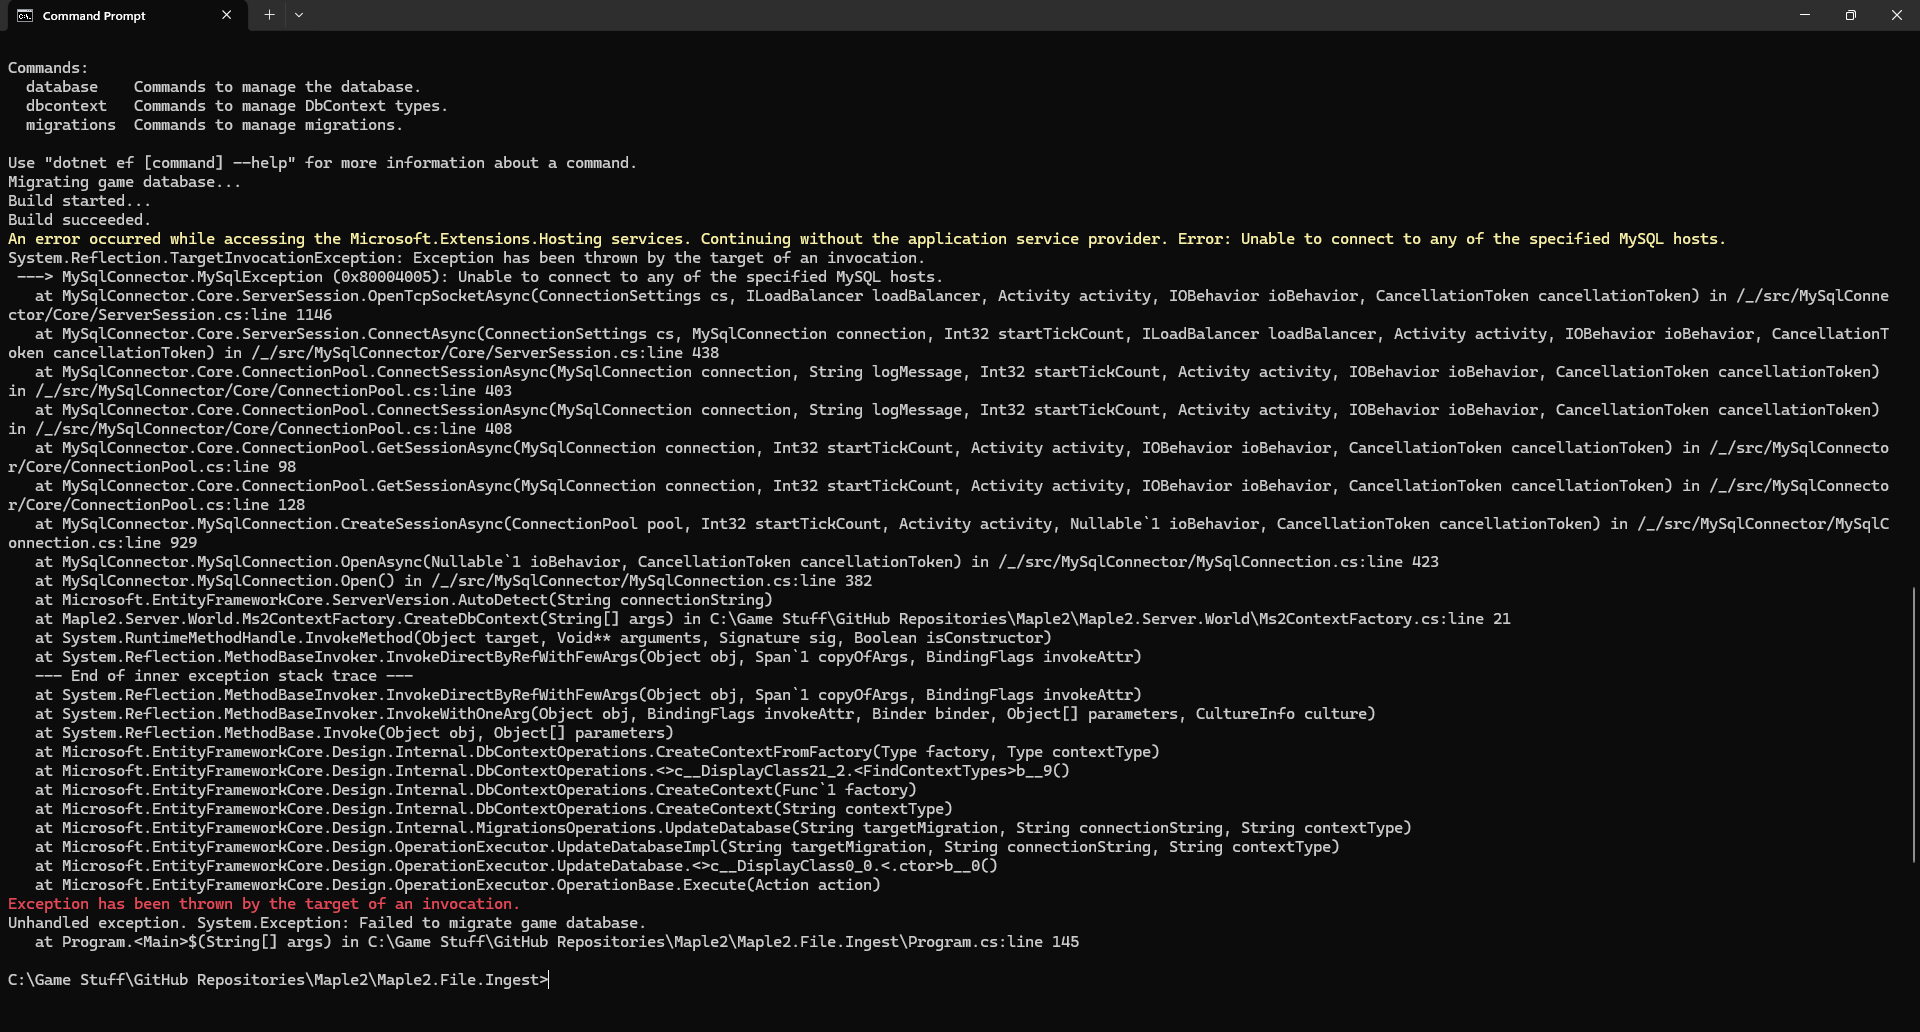
Task: Close the Command Prompt tab
Action: click(x=226, y=16)
